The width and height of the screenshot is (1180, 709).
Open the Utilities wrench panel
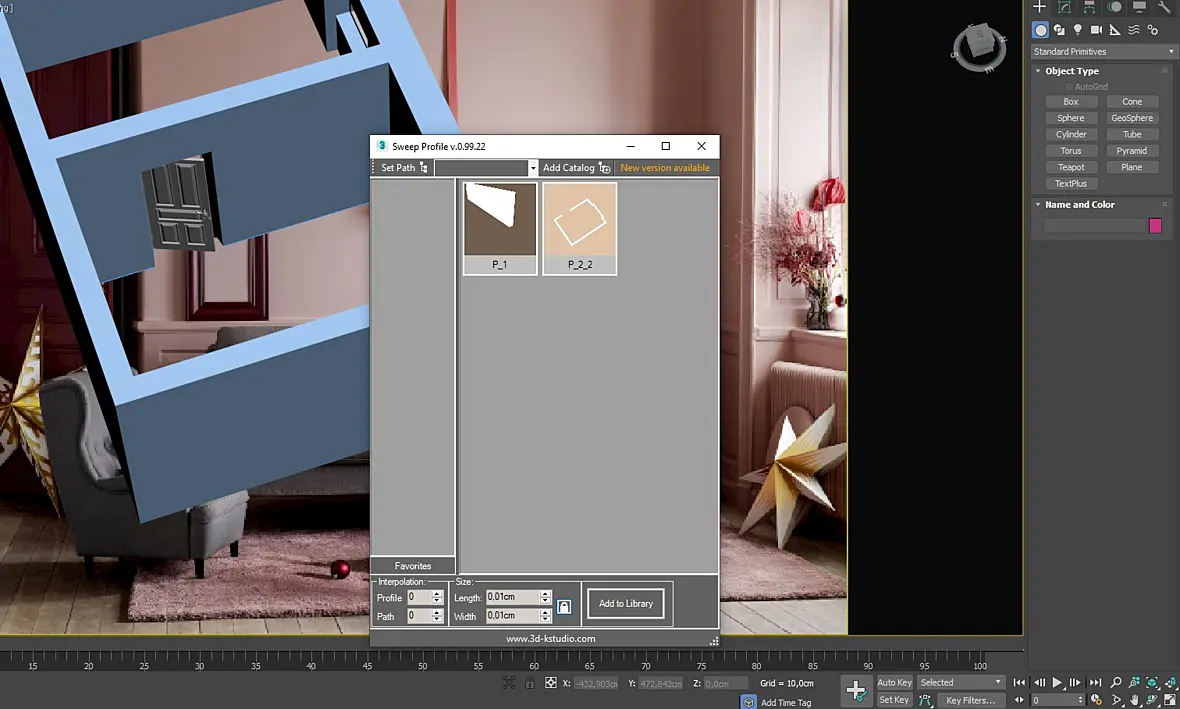pos(1164,7)
